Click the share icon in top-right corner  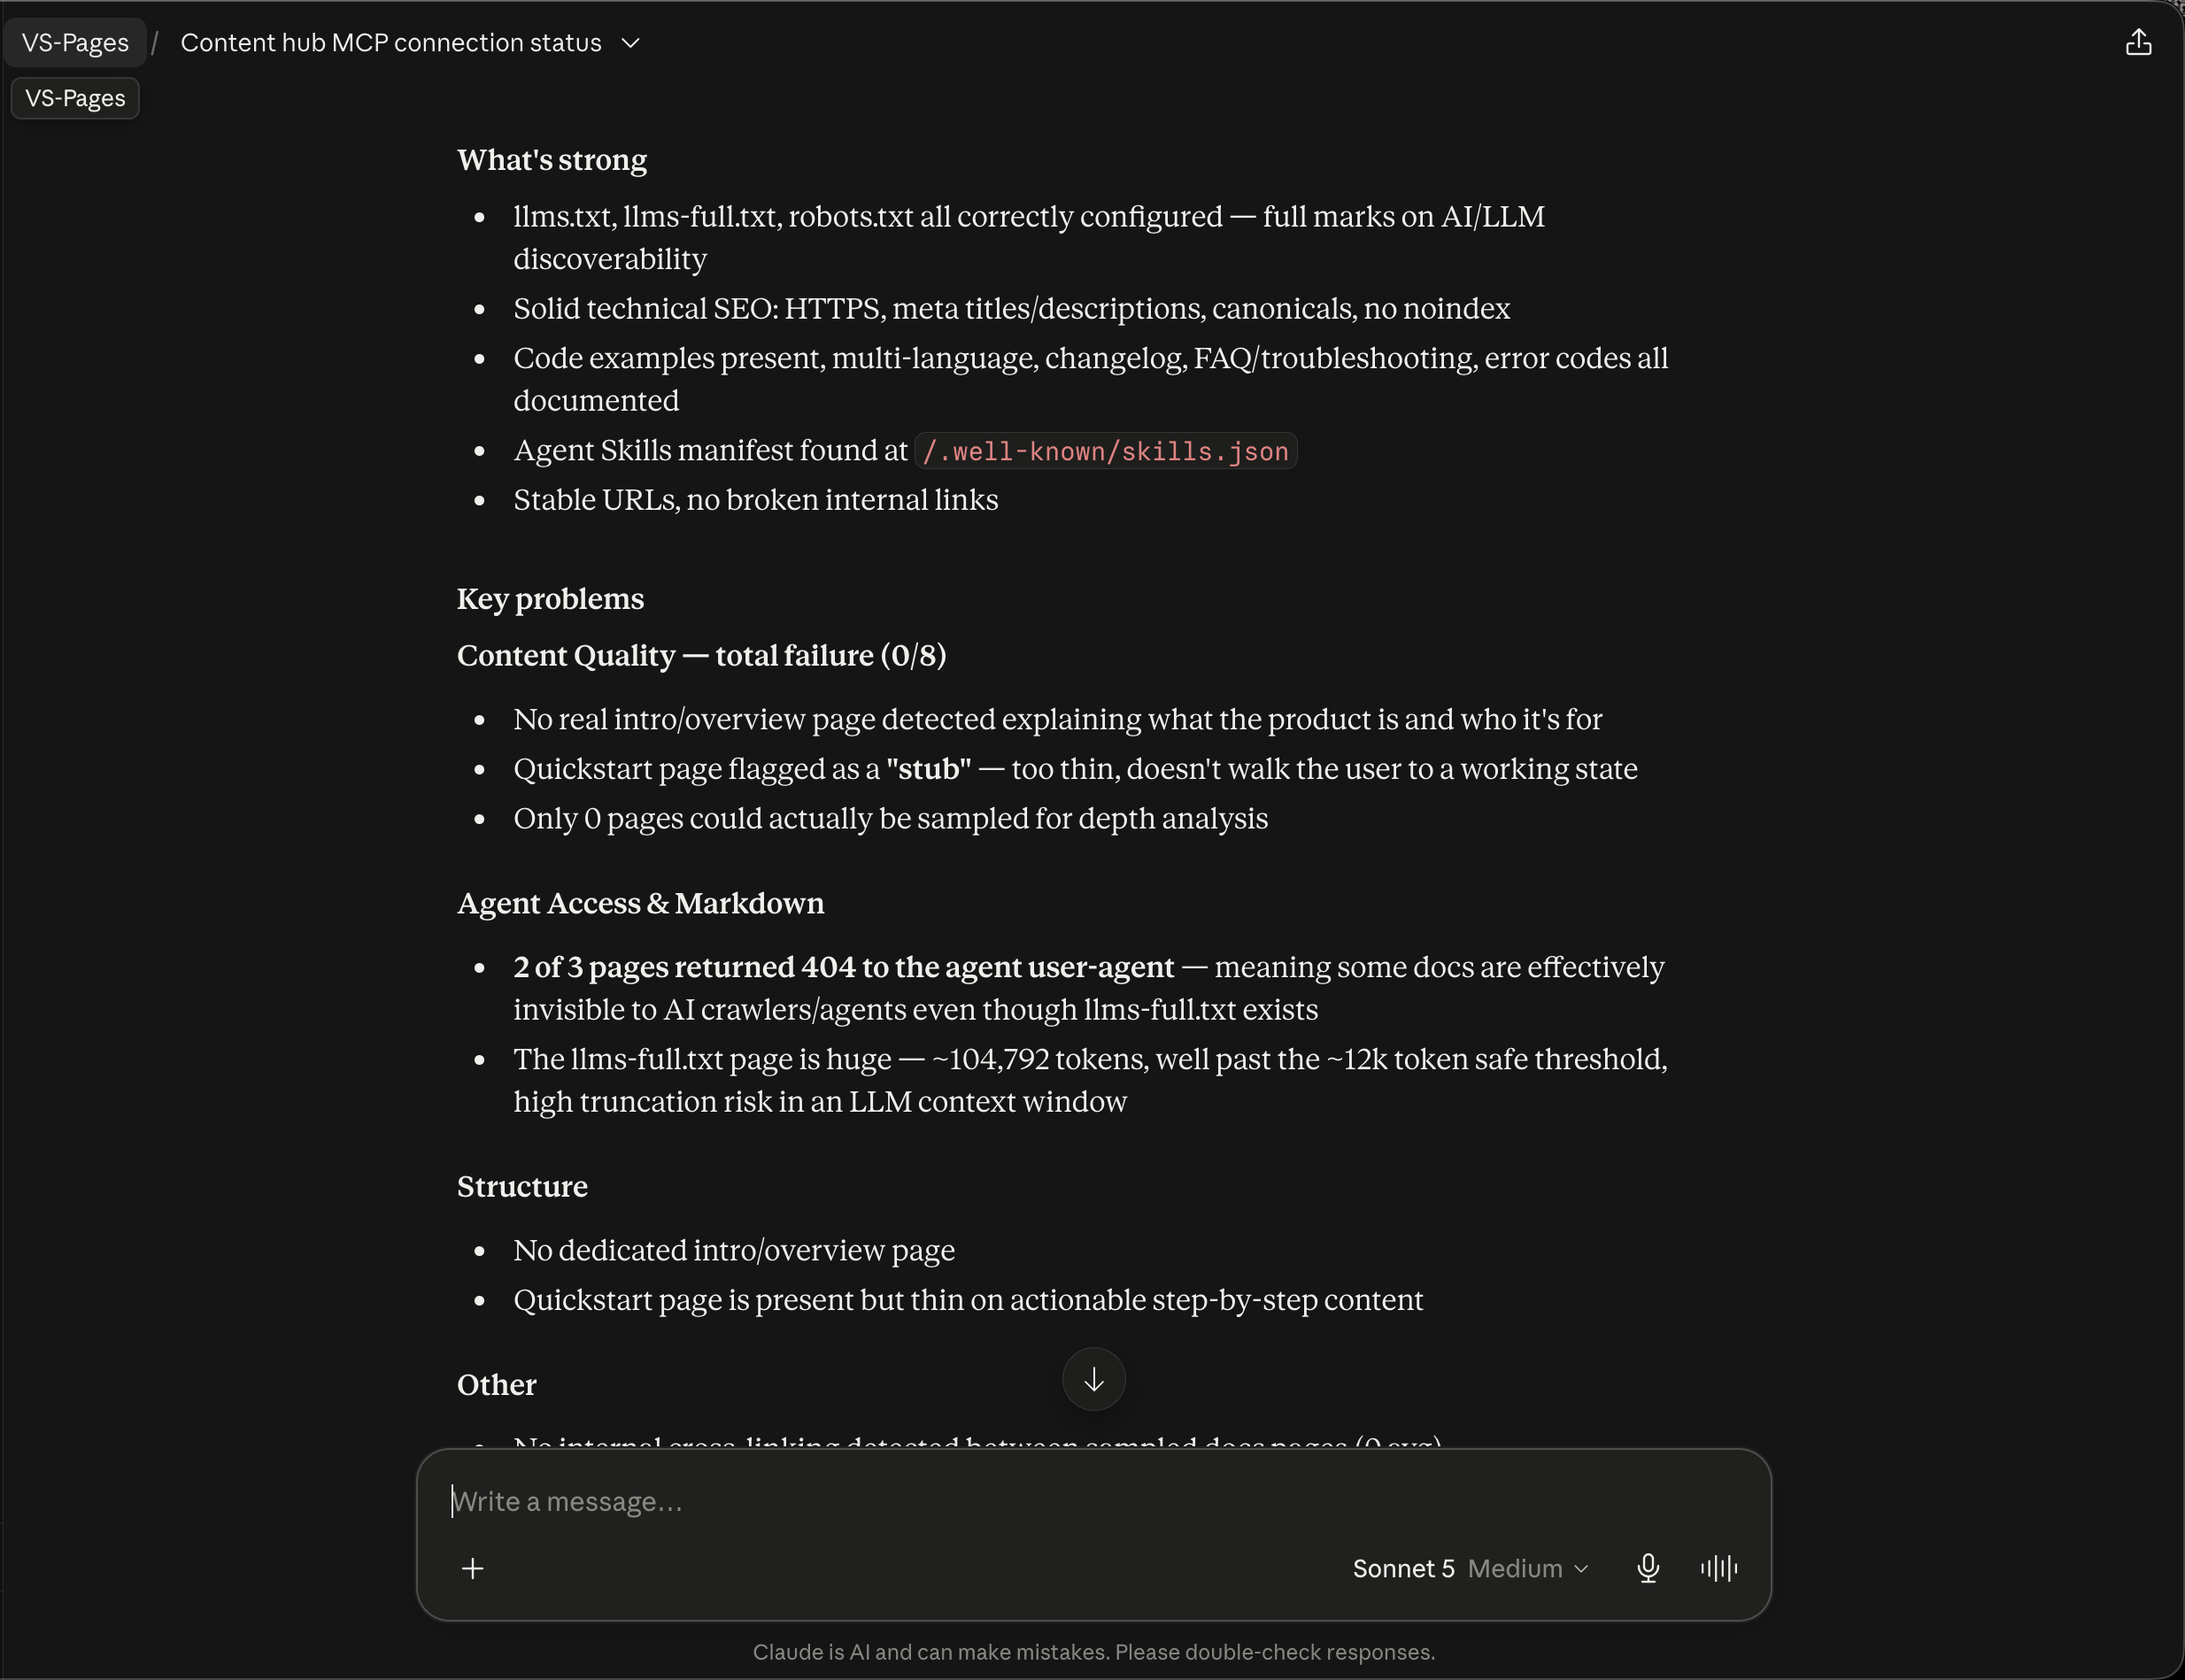point(2138,42)
